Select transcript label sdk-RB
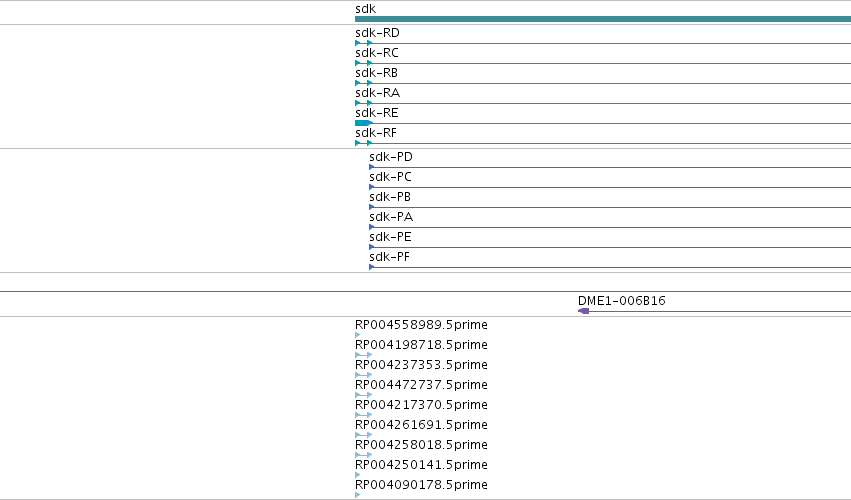Image resolution: width=851 pixels, height=500 pixels. [376, 73]
